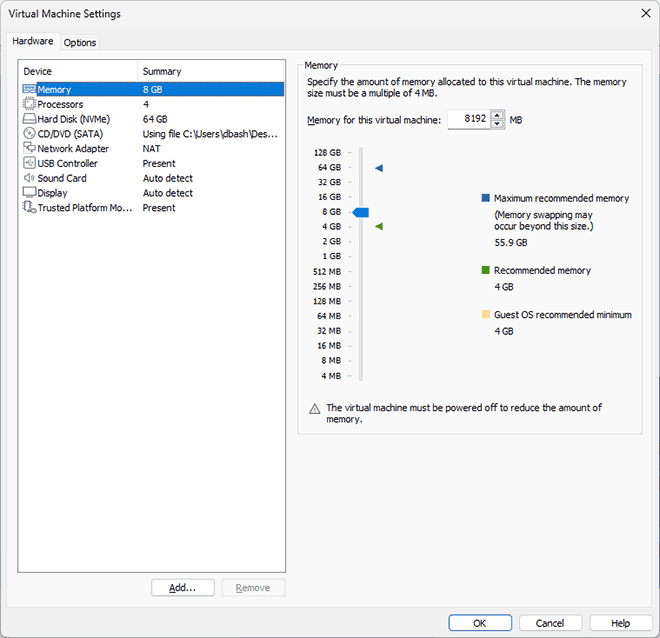Click the blue Maximum recommended memory legend square
660x638 pixels.
pyautogui.click(x=485, y=198)
